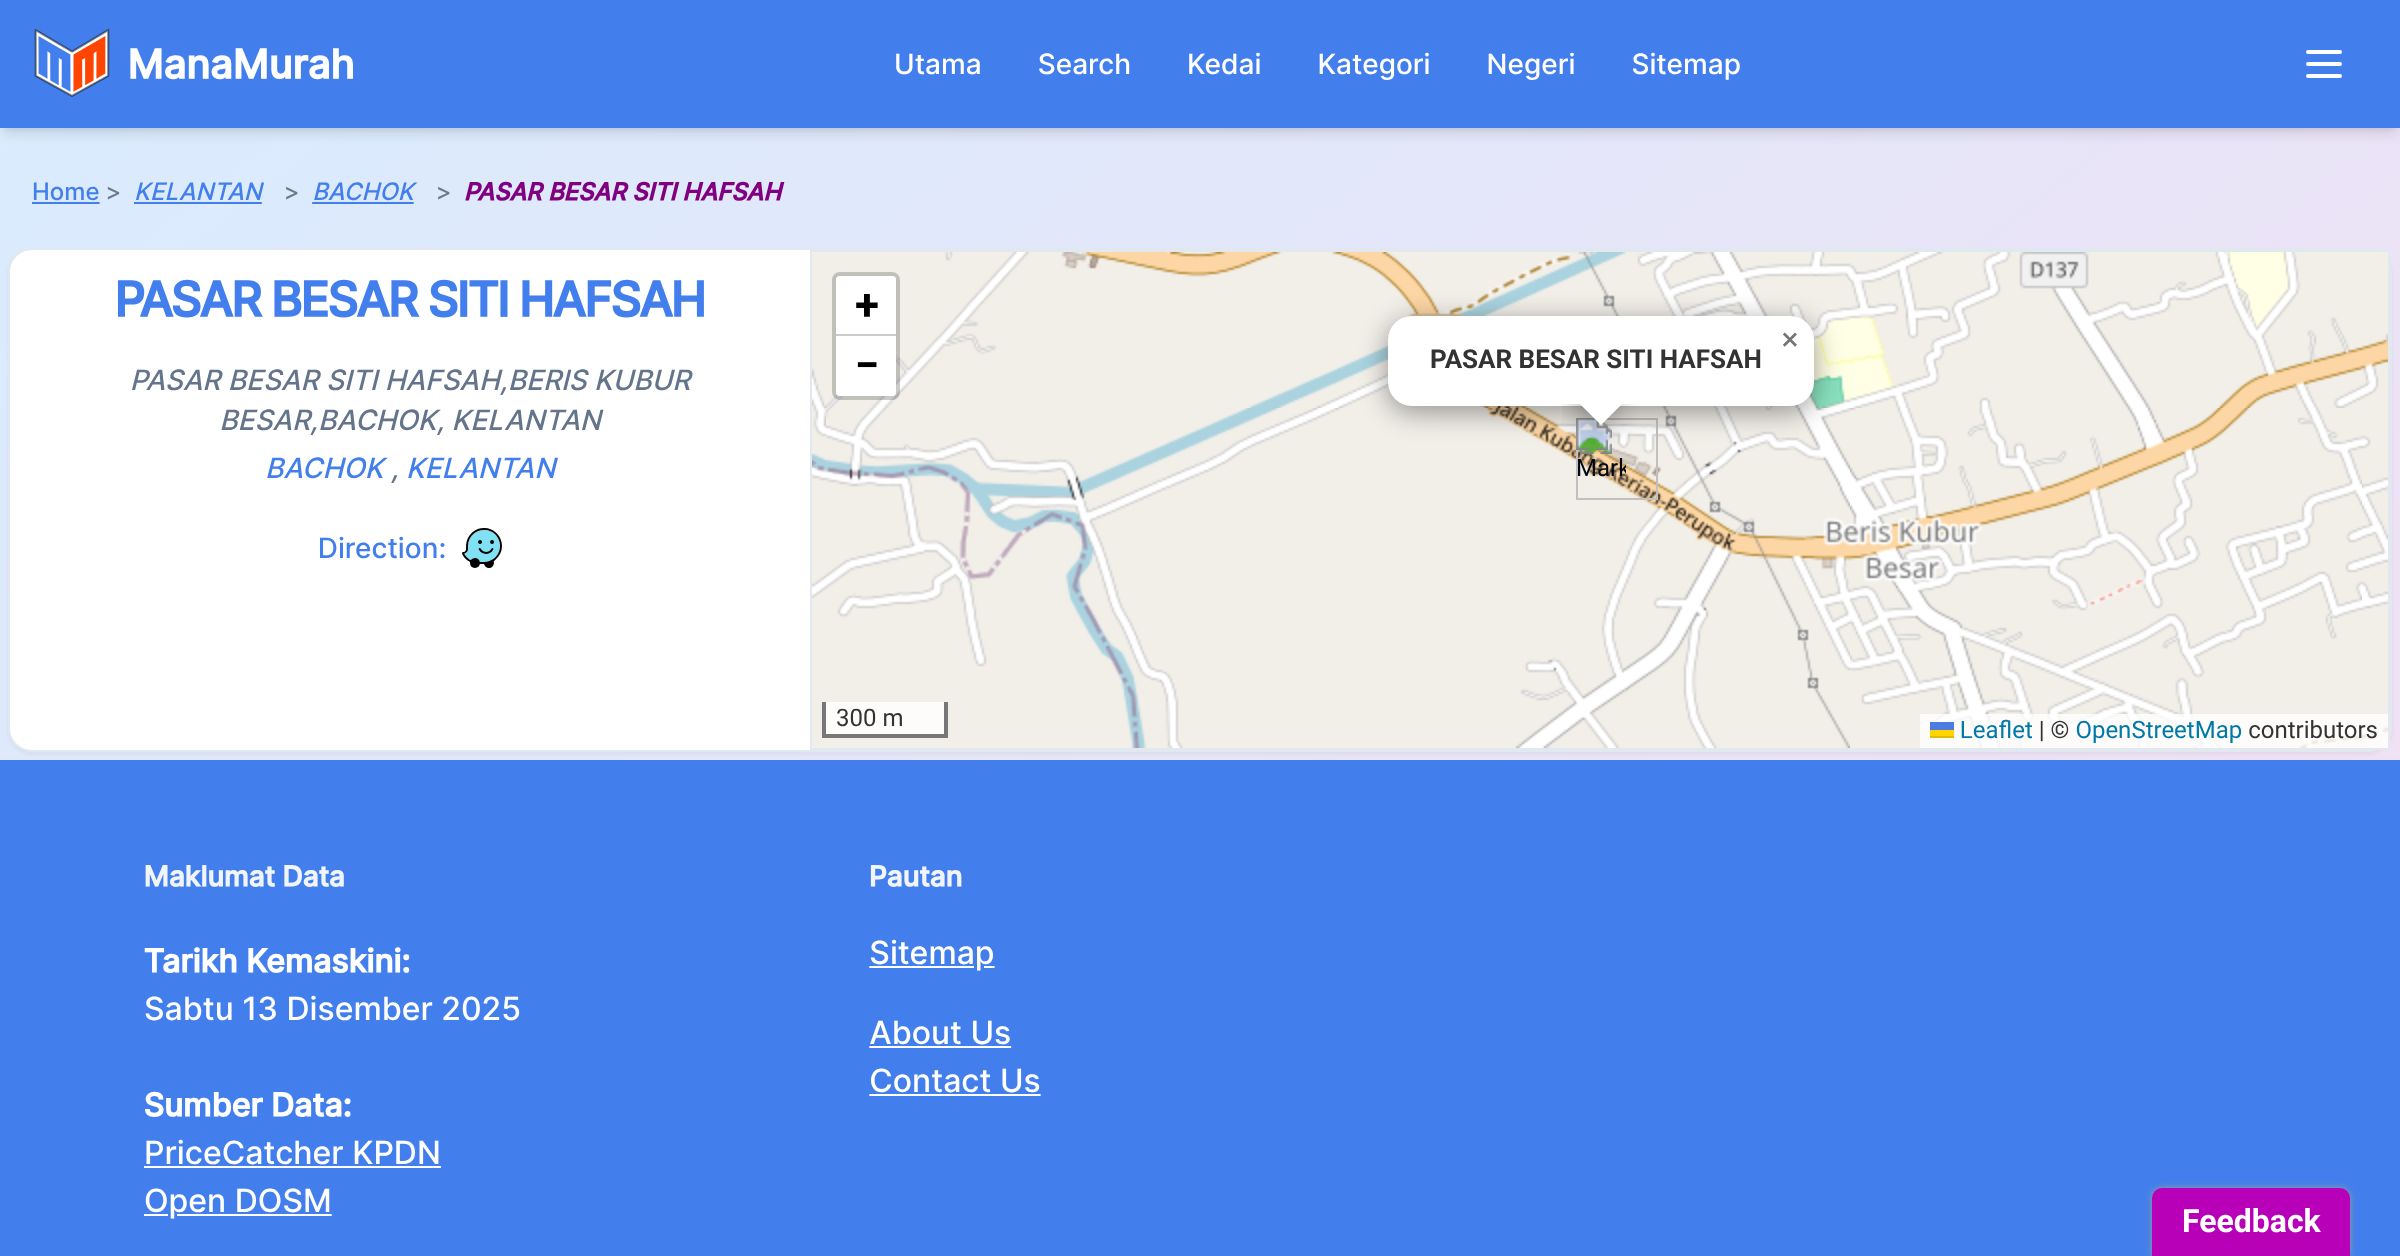2400x1256 pixels.
Task: Go to the Search page
Action: point(1084,64)
